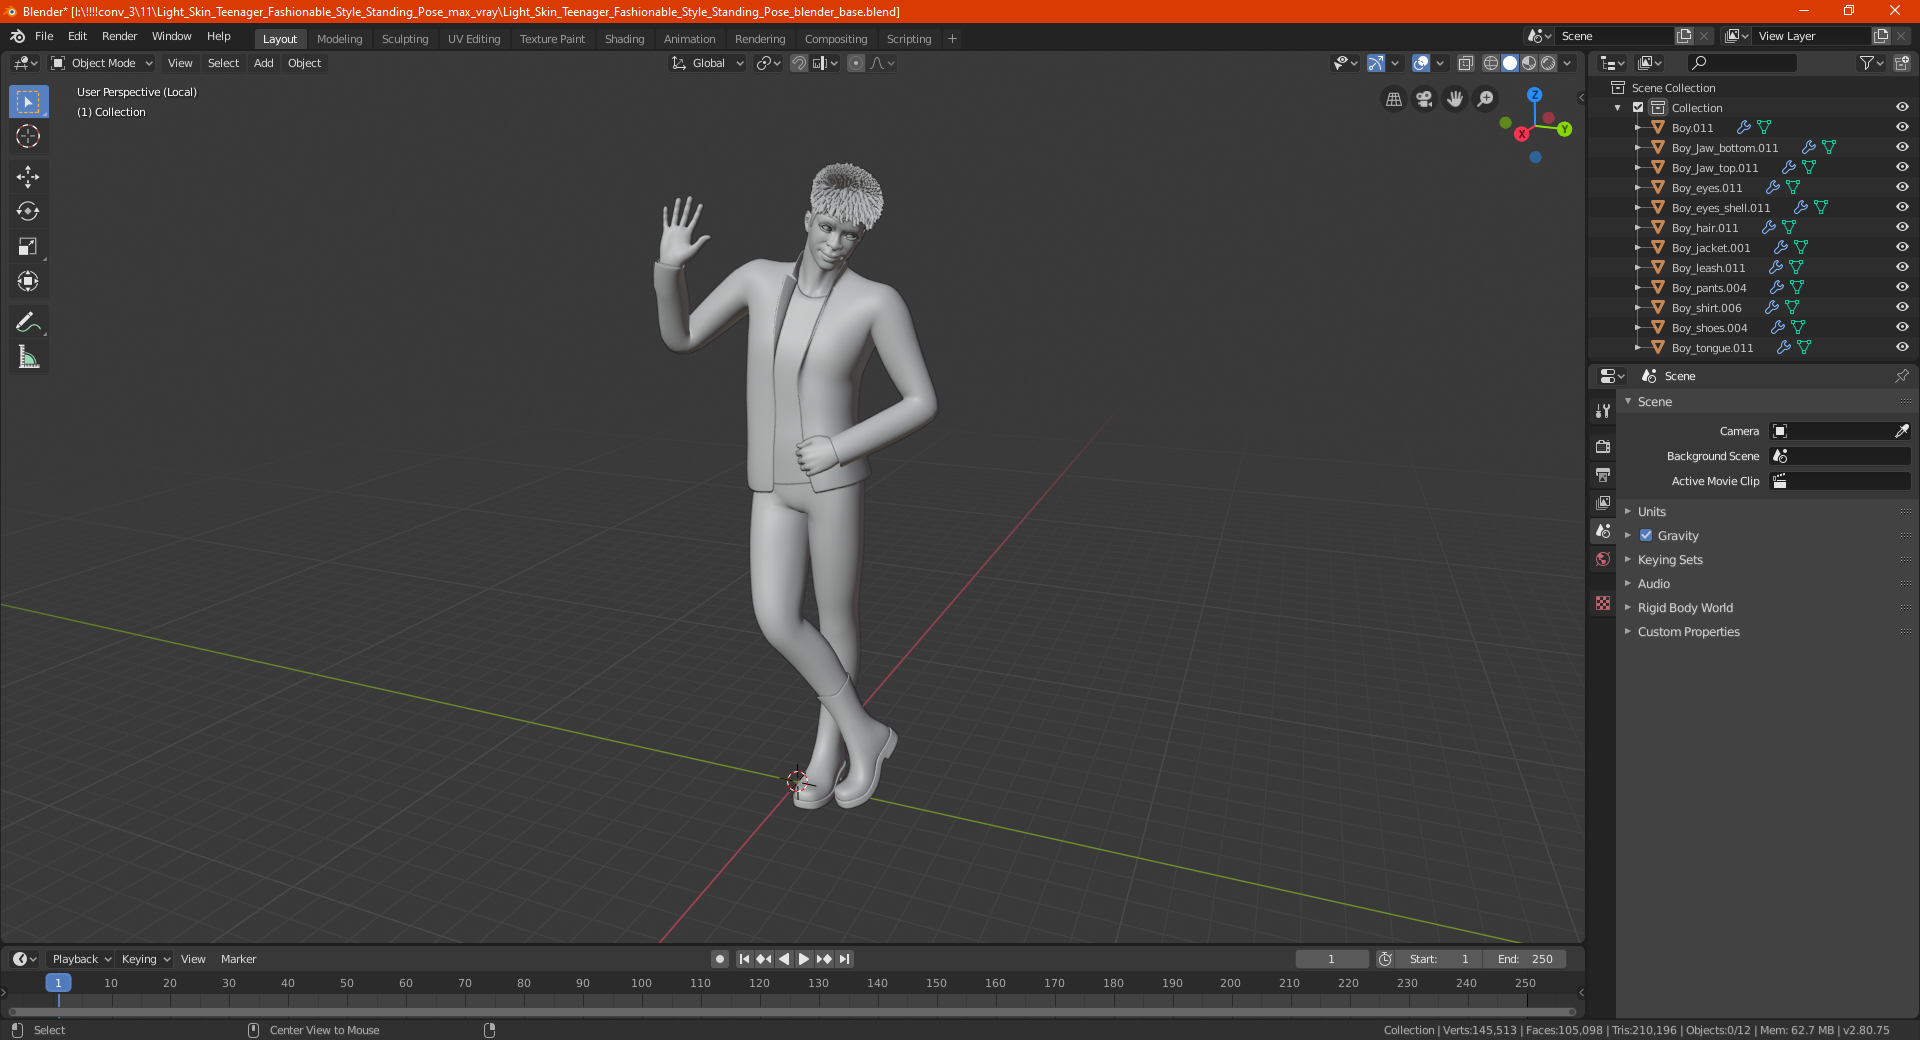Select the Measure tool
This screenshot has width=1920, height=1040.
[x=28, y=357]
